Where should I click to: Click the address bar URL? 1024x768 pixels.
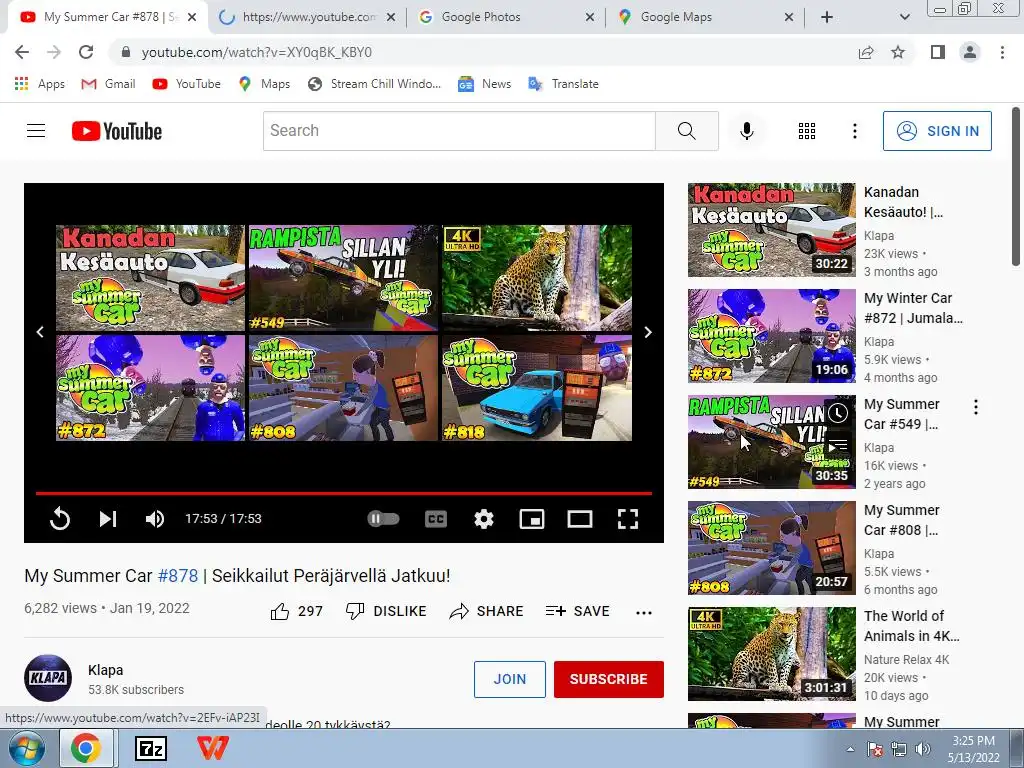pos(257,52)
